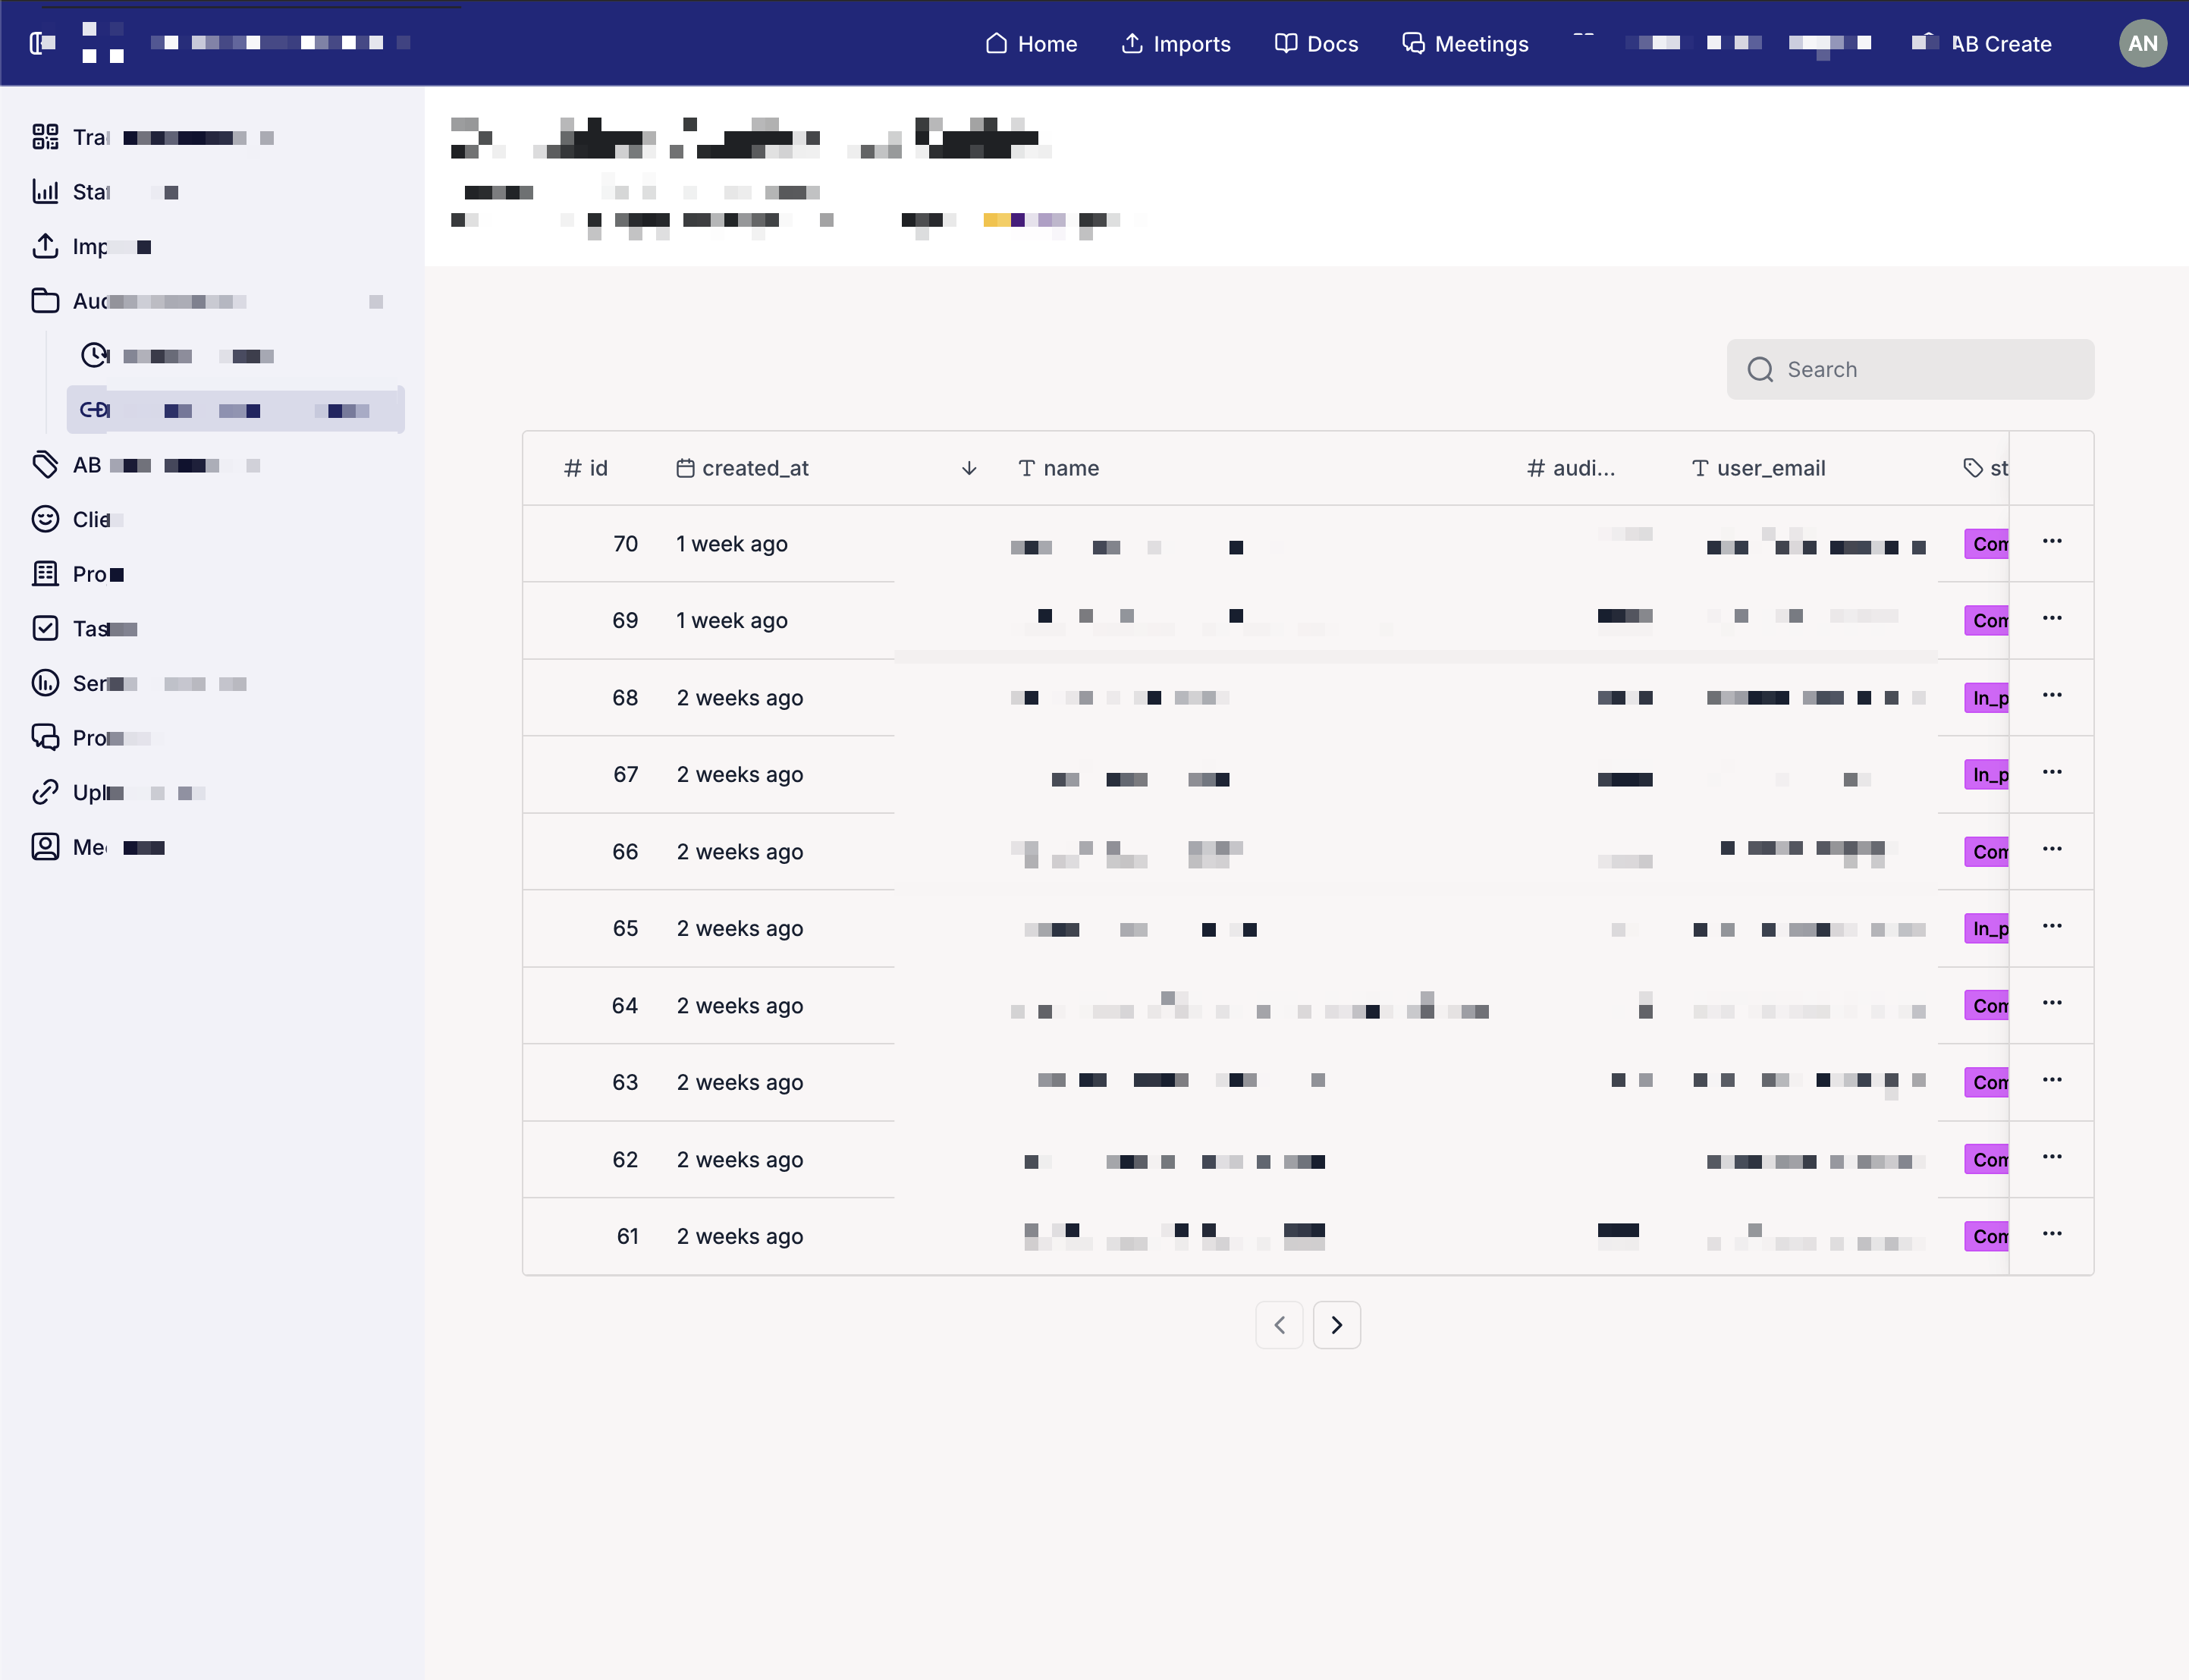Go to next page arrow
Screen dimensions: 2189x1680
tap(1336, 1325)
